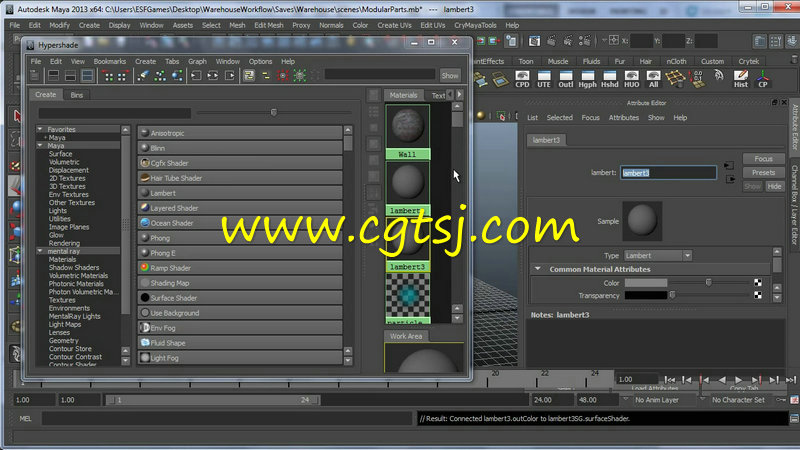Select the lambert3 attribute tab
This screenshot has width=800, height=450.
tap(546, 140)
